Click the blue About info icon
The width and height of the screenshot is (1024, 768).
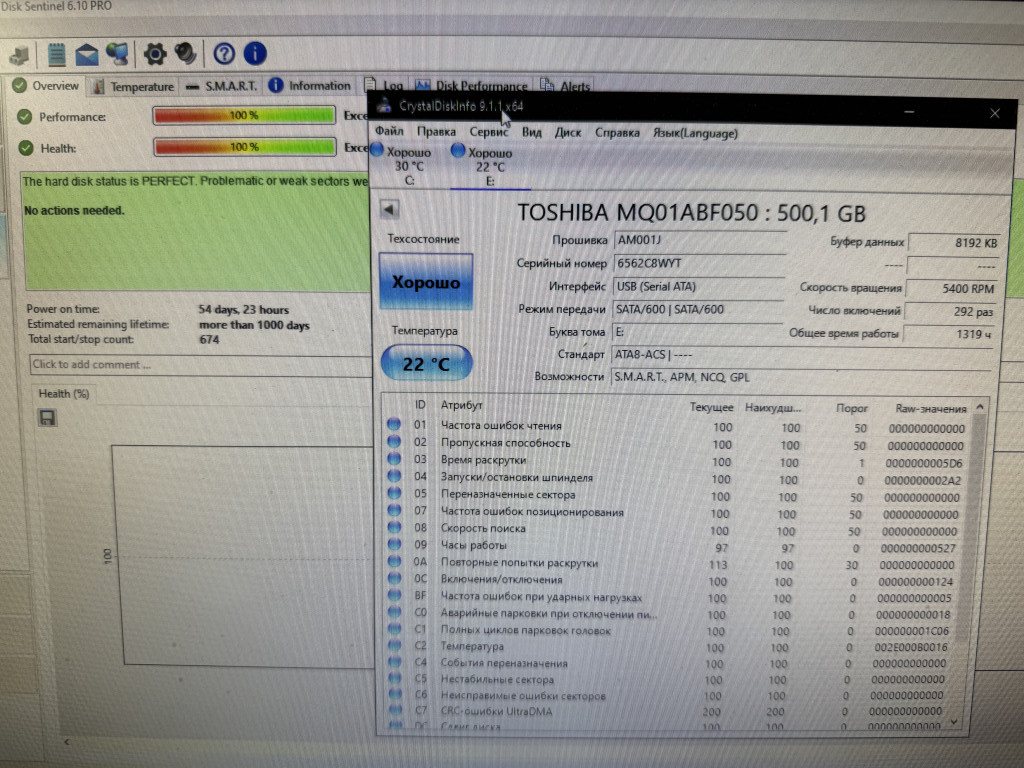tap(255, 53)
